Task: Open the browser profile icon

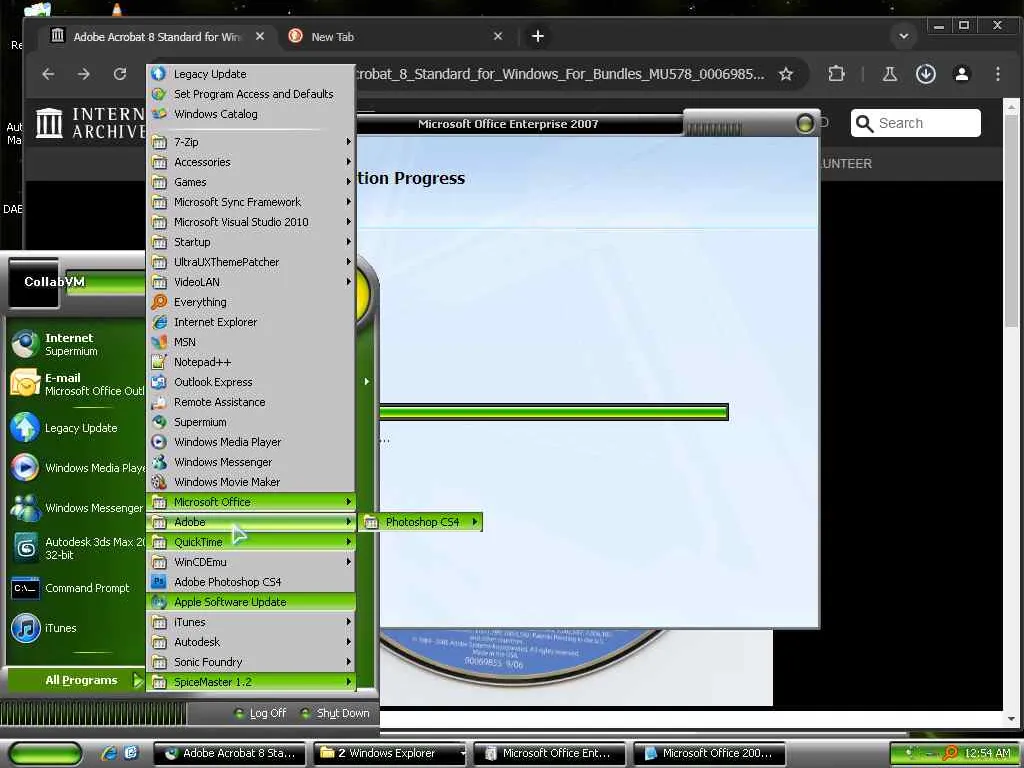Action: click(962, 74)
